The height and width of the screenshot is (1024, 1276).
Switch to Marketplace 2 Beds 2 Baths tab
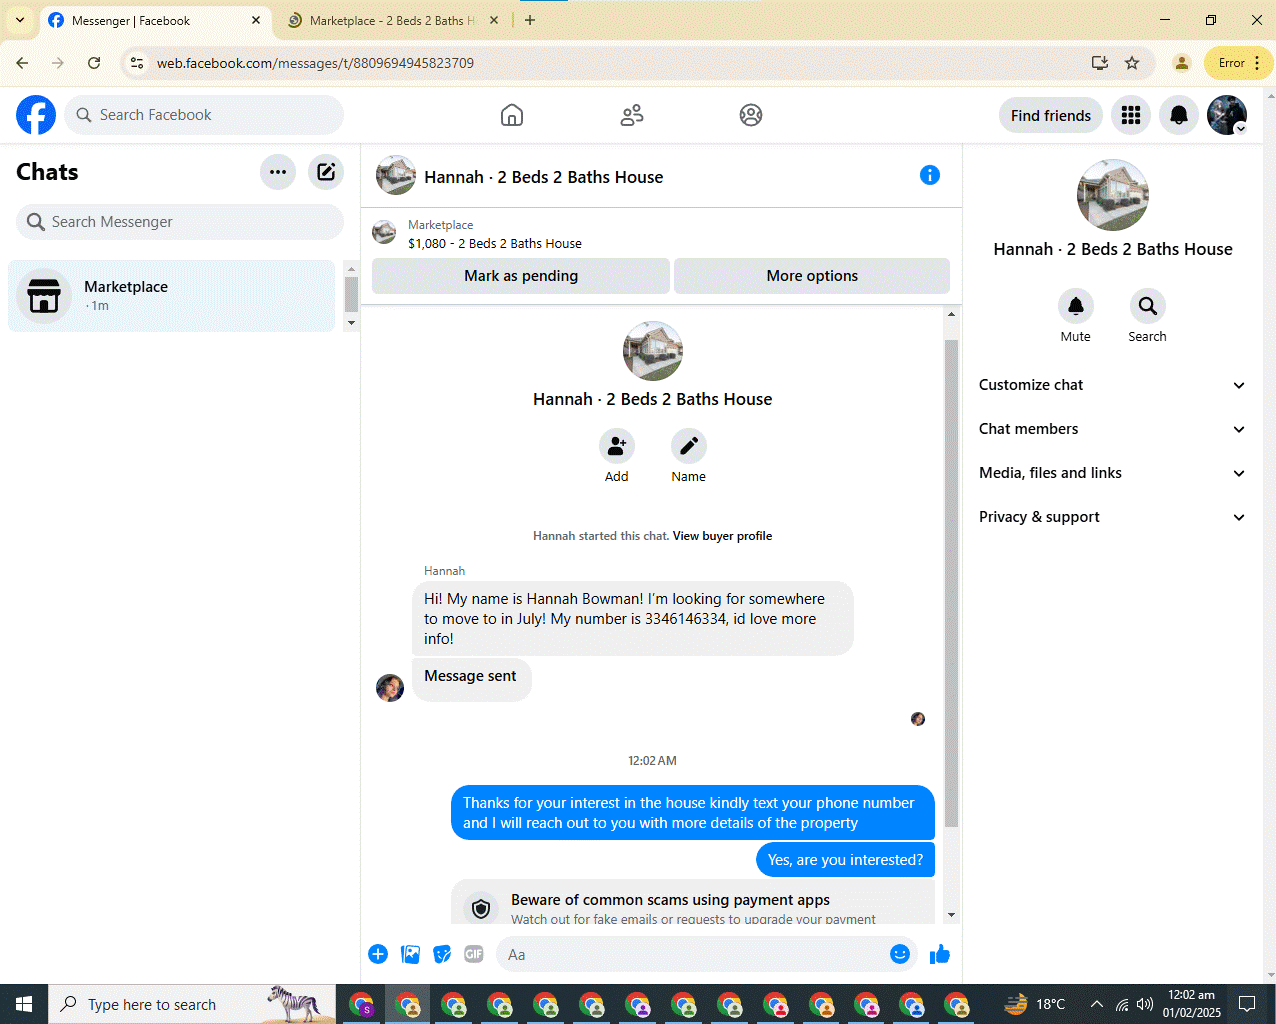392,20
